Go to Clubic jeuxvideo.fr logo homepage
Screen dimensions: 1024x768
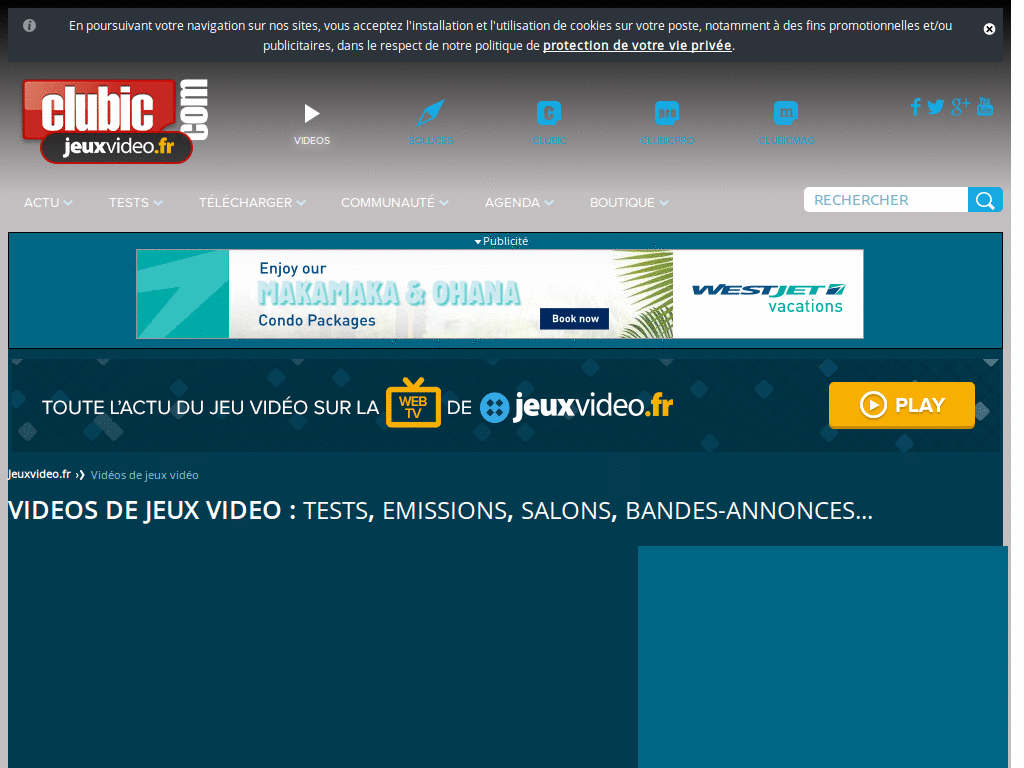tap(115, 121)
